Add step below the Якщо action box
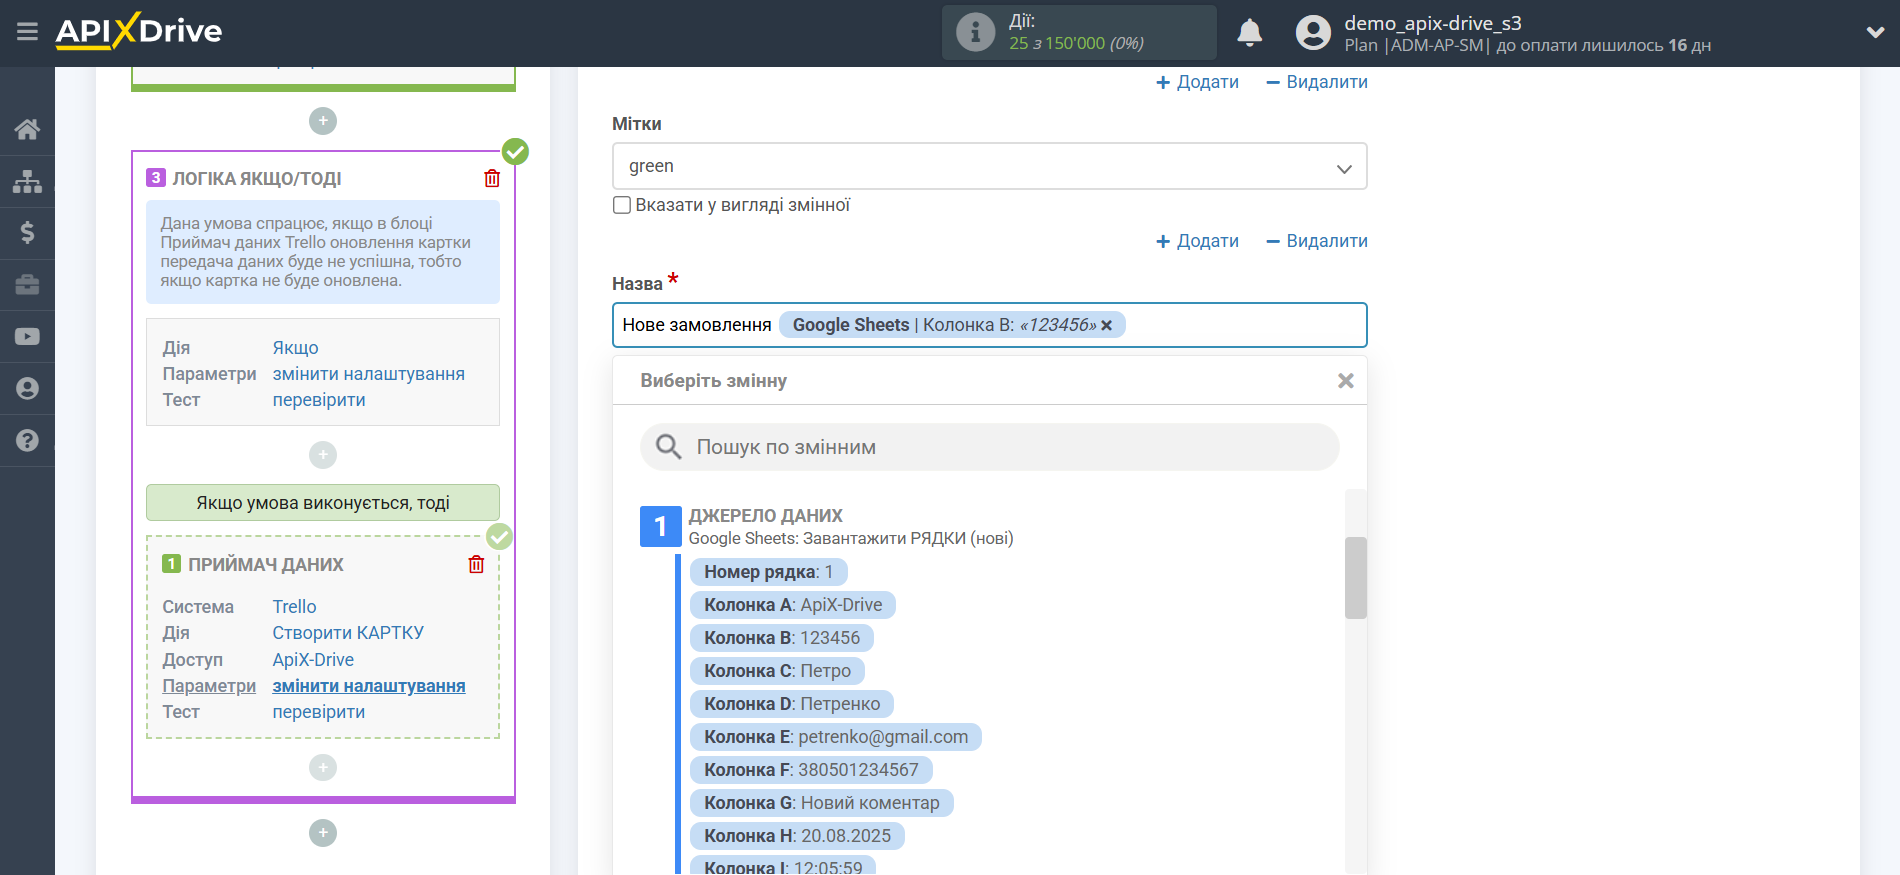 [323, 455]
